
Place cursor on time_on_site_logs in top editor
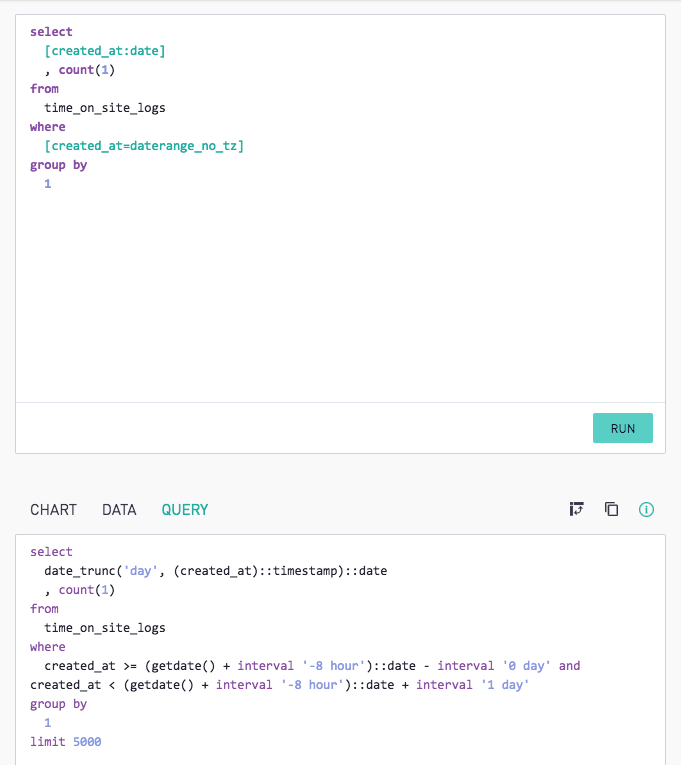(105, 108)
